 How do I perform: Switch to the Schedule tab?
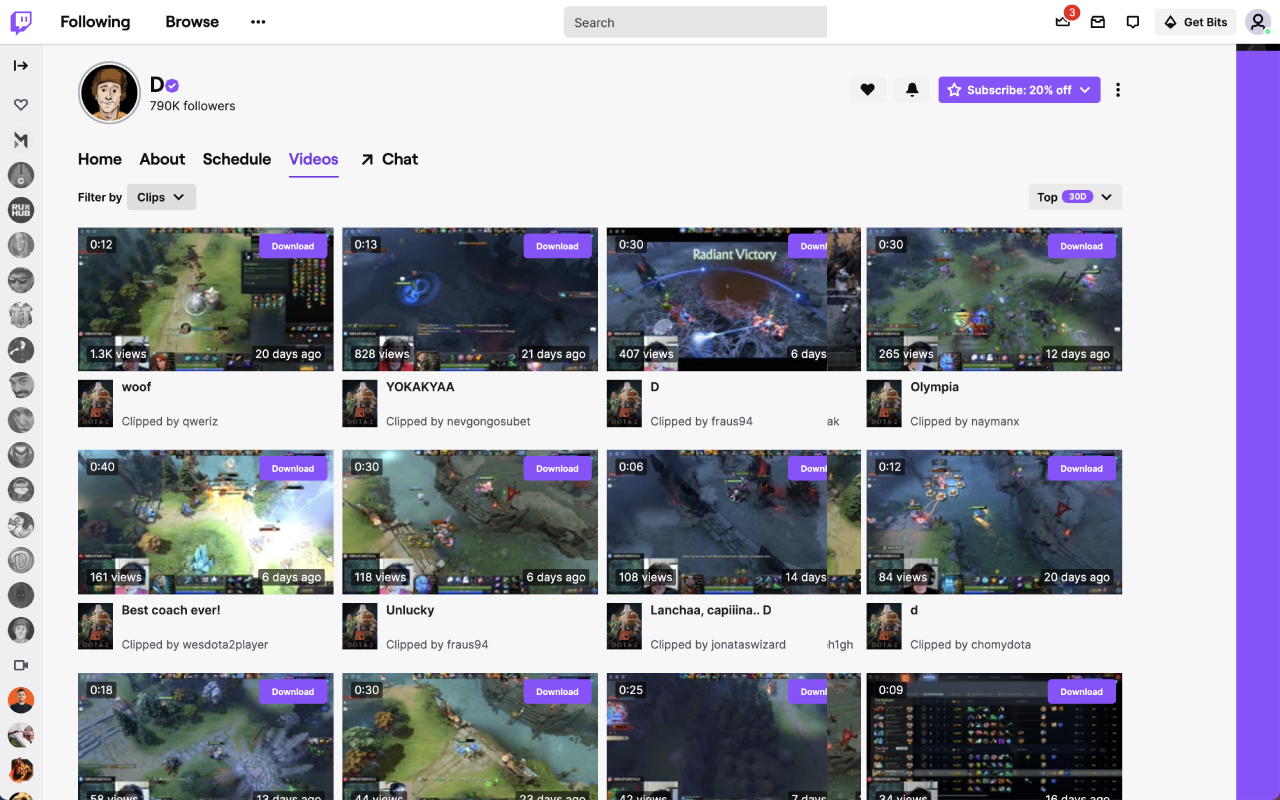coord(236,159)
